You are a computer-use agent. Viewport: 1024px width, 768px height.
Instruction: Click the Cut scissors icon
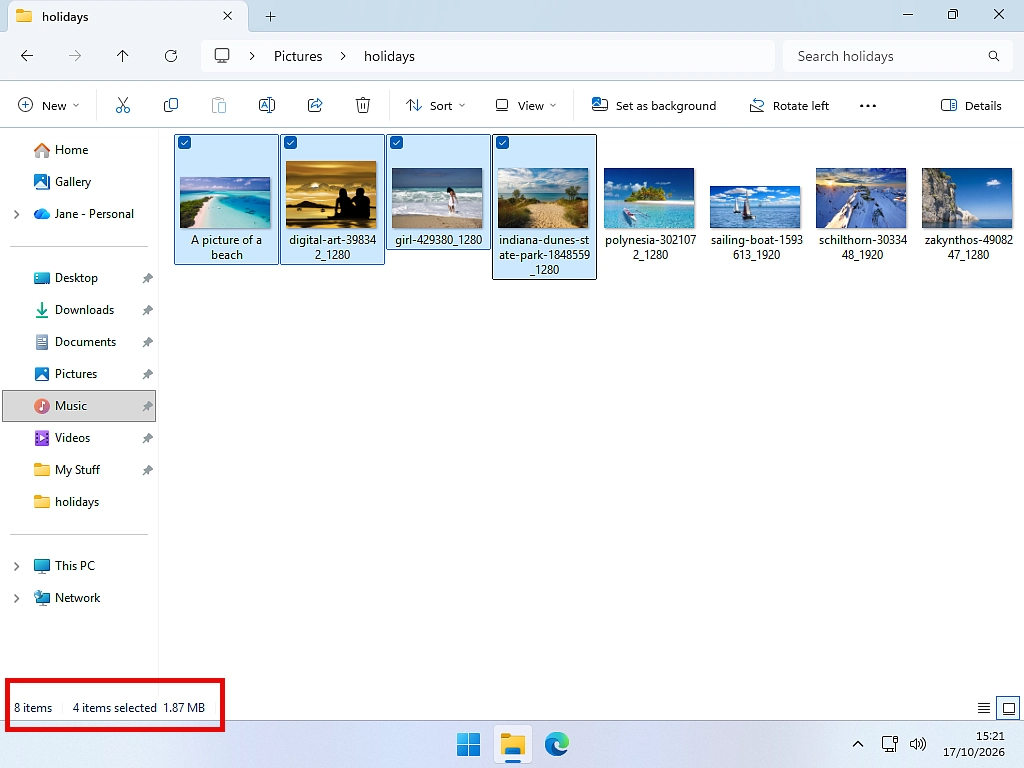pyautogui.click(x=123, y=105)
